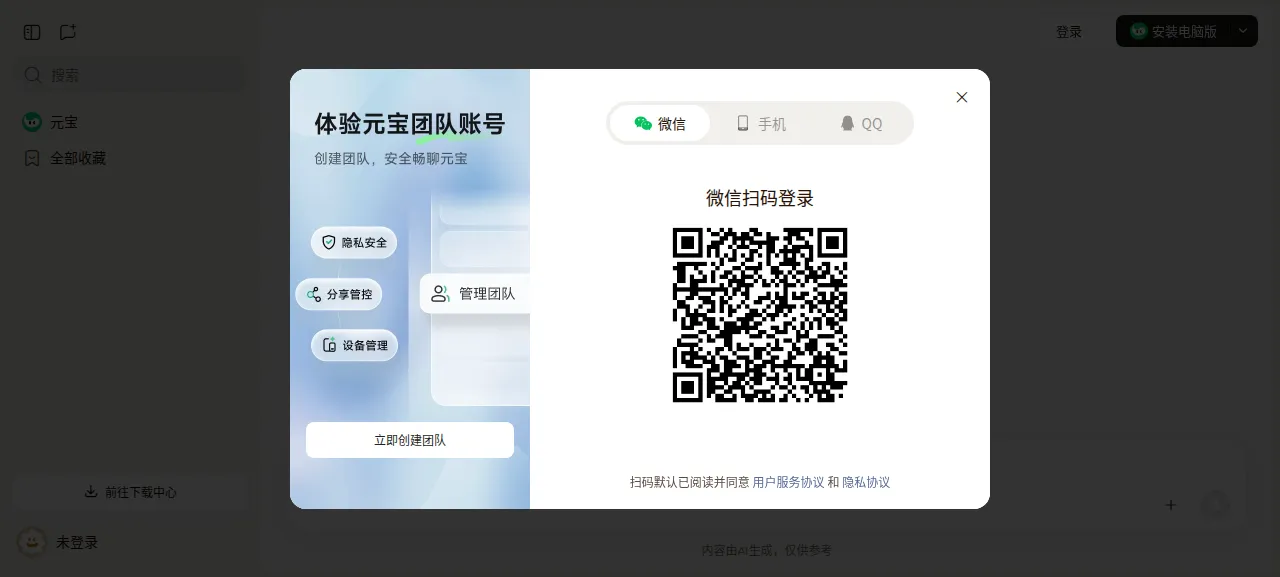The image size is (1280, 577).
Task: Click 立即创建团队 button
Action: pos(410,440)
